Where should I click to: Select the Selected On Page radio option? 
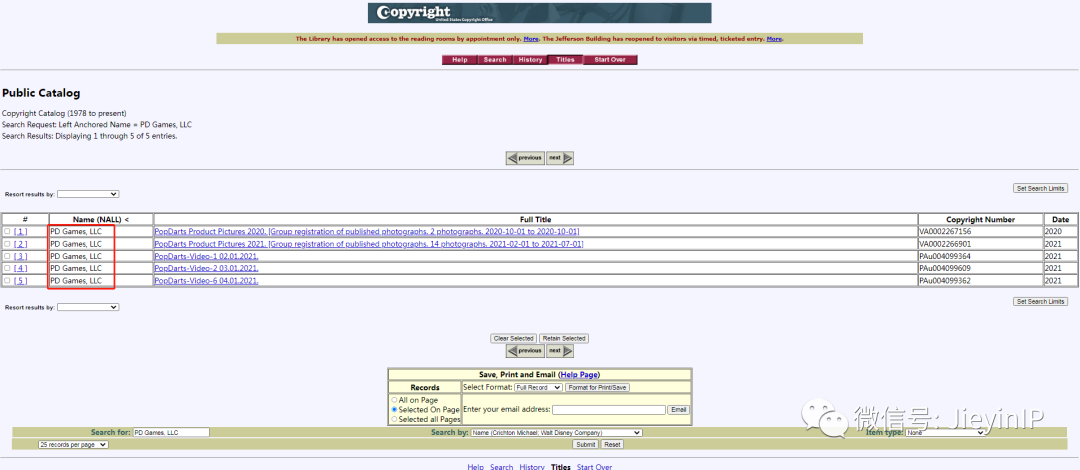(x=394, y=409)
